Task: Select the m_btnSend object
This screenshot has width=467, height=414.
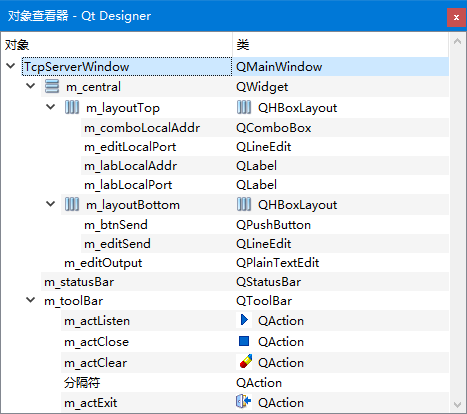Action: coord(116,225)
